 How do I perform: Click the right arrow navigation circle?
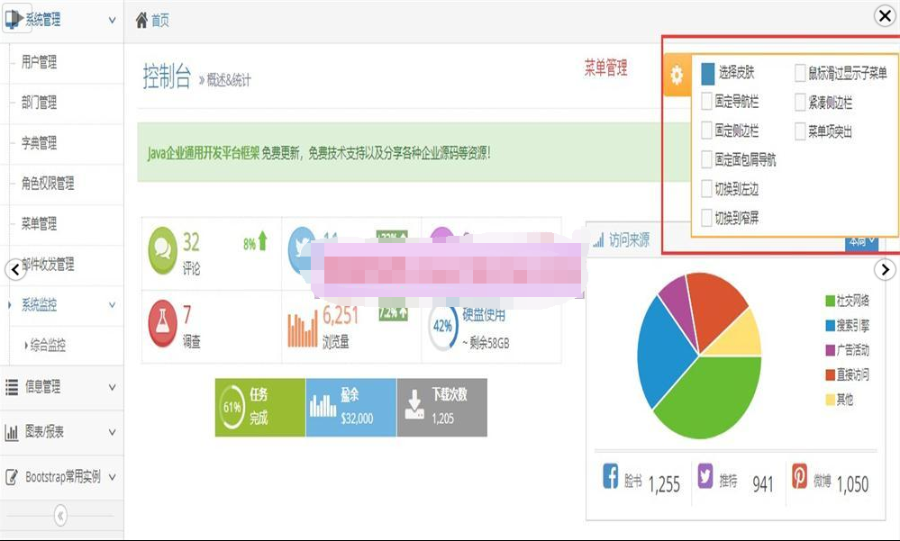[x=885, y=269]
